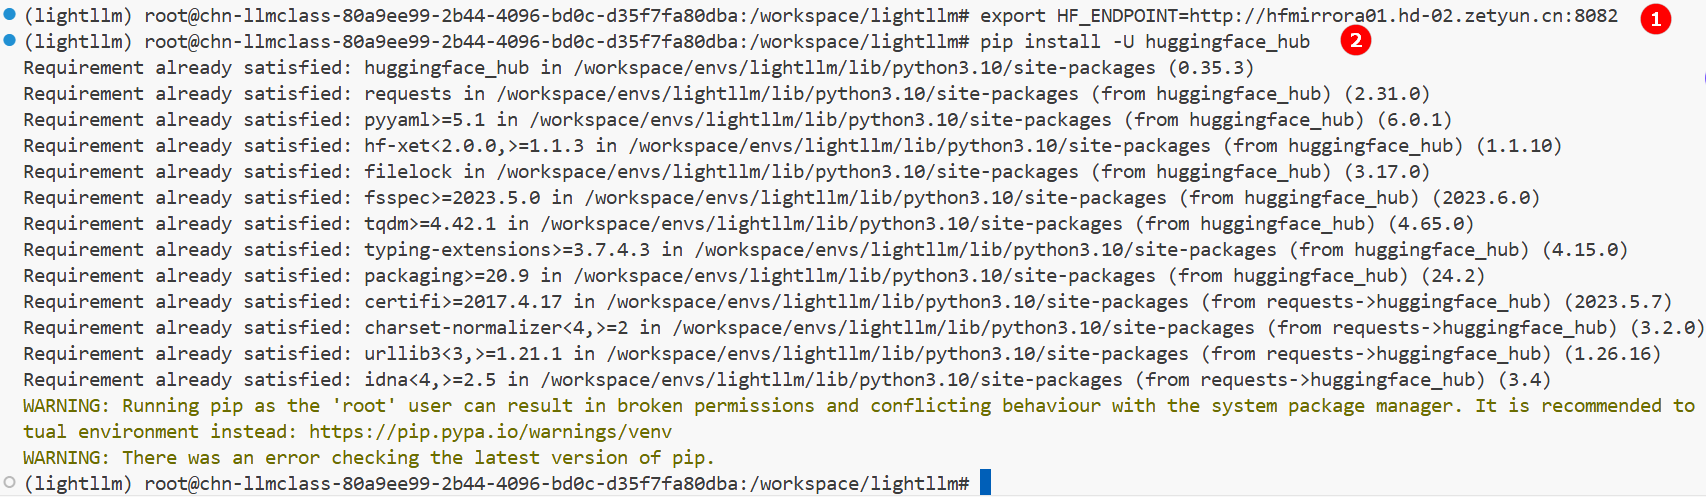Image resolution: width=1706 pixels, height=497 pixels.
Task: Click the red badge numbered 1
Action: (1655, 18)
